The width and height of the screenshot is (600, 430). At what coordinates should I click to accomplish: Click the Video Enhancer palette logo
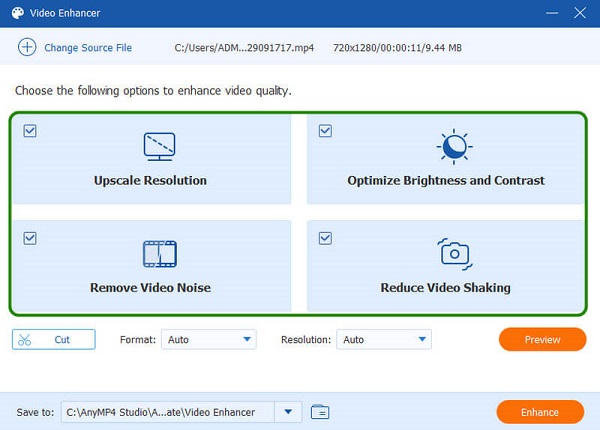tap(18, 13)
